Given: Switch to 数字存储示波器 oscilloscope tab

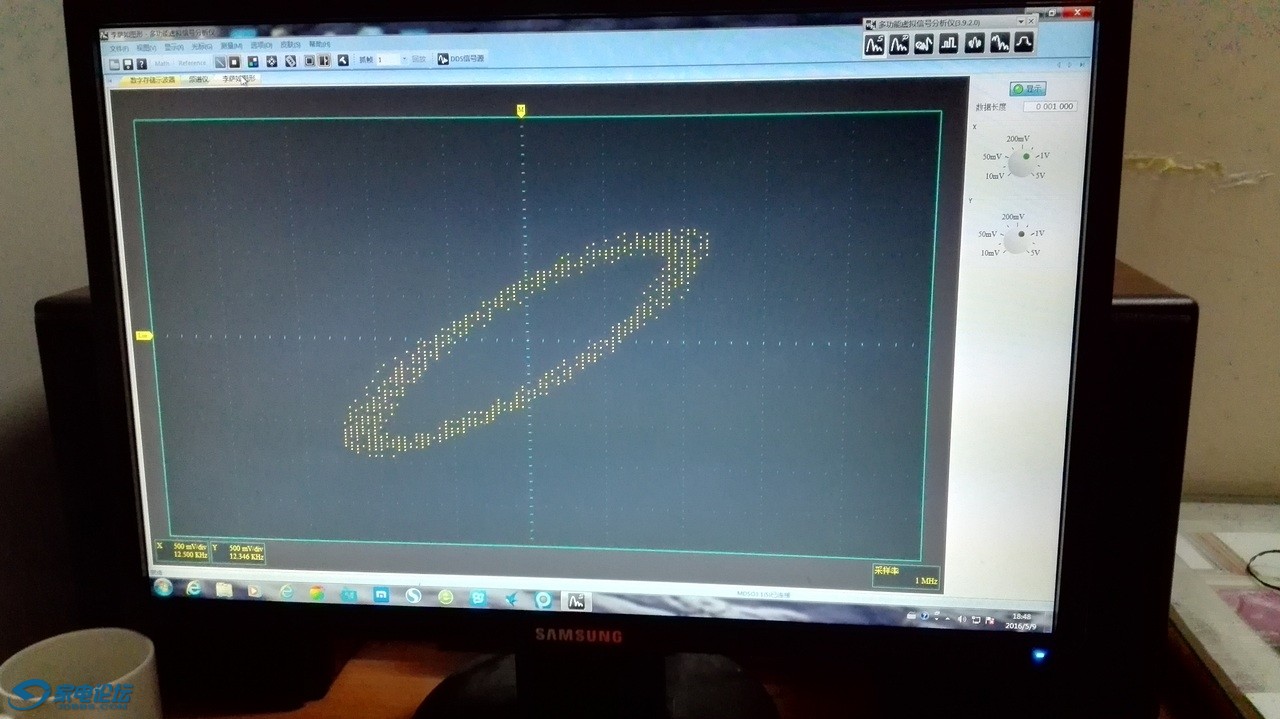Looking at the screenshot, I should [152, 80].
